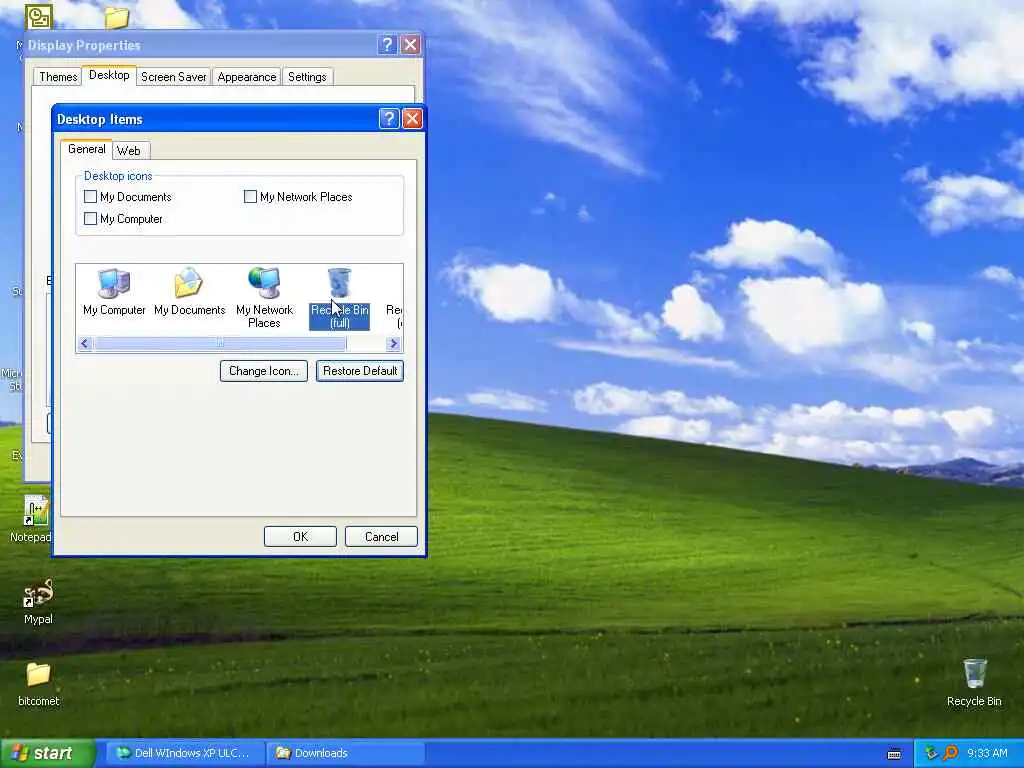This screenshot has height=768, width=1024.
Task: Open the Themes tab in Display Properties
Action: [x=58, y=77]
